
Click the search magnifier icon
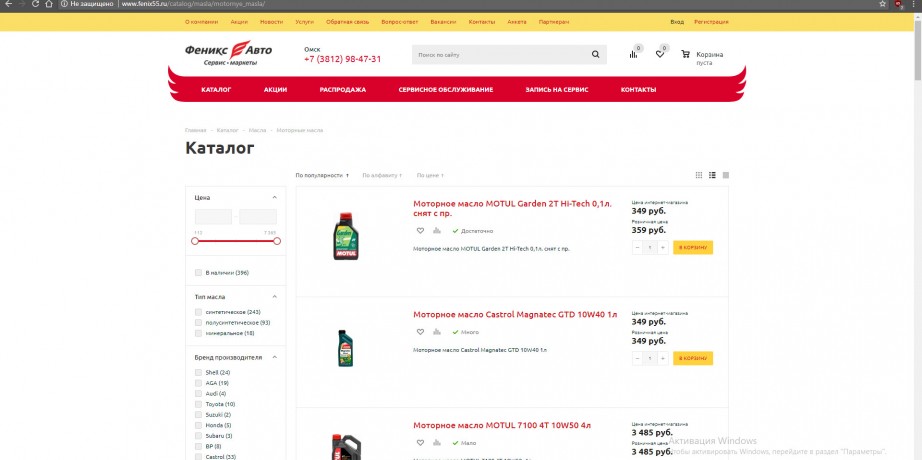596,55
